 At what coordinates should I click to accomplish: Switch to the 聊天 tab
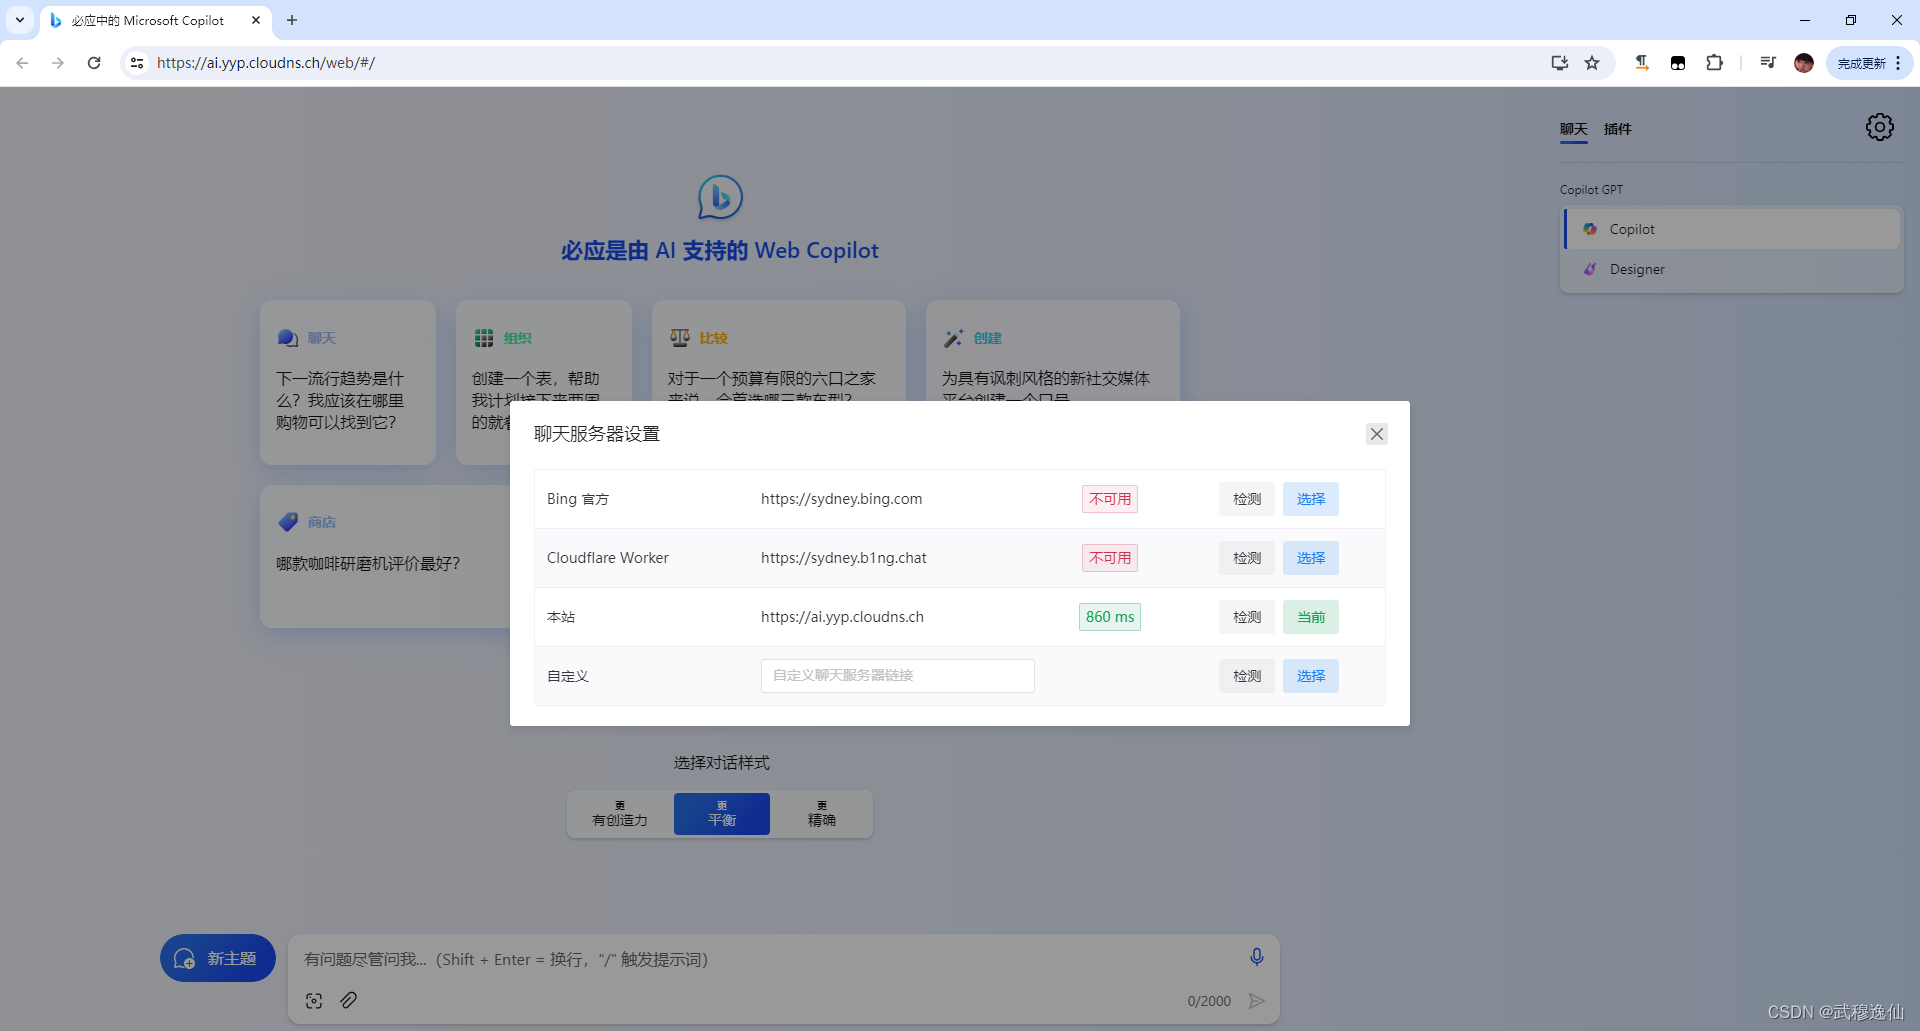pyautogui.click(x=1572, y=129)
